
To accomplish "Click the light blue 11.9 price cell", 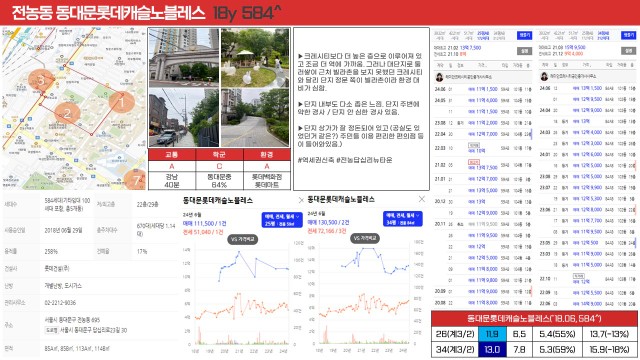I will pyautogui.click(x=492, y=334).
